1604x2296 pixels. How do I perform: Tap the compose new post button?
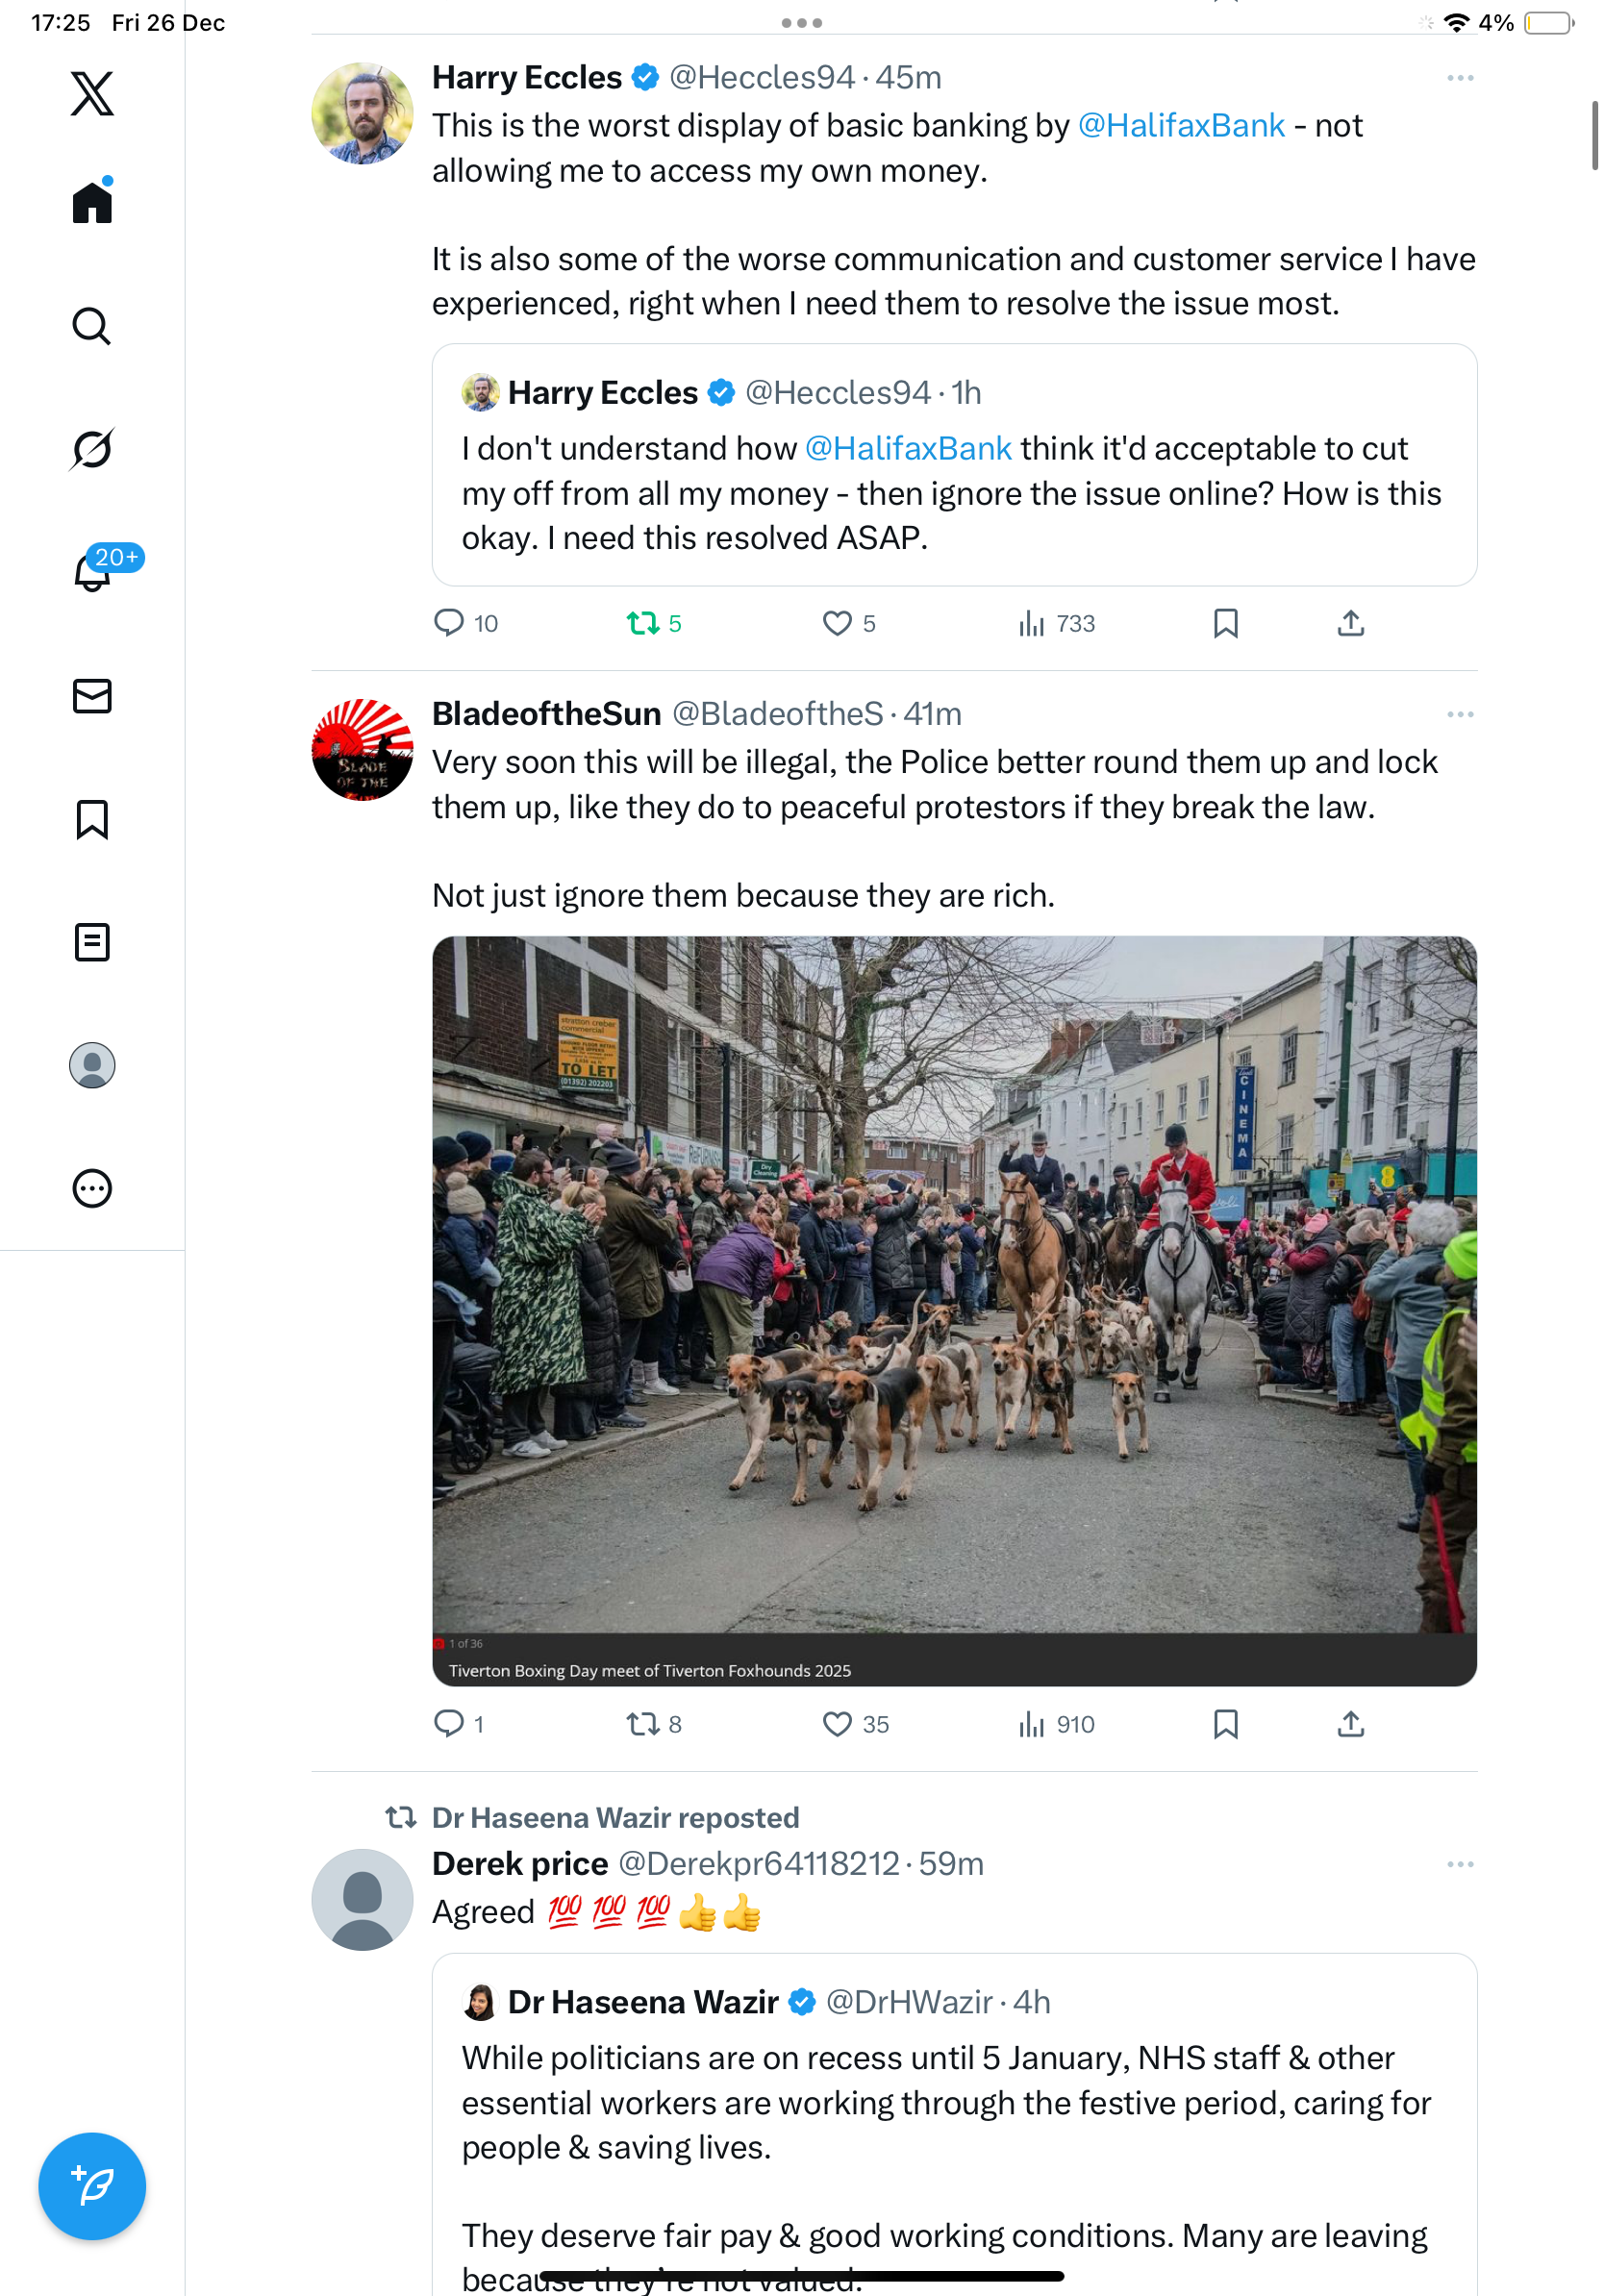(92, 2186)
